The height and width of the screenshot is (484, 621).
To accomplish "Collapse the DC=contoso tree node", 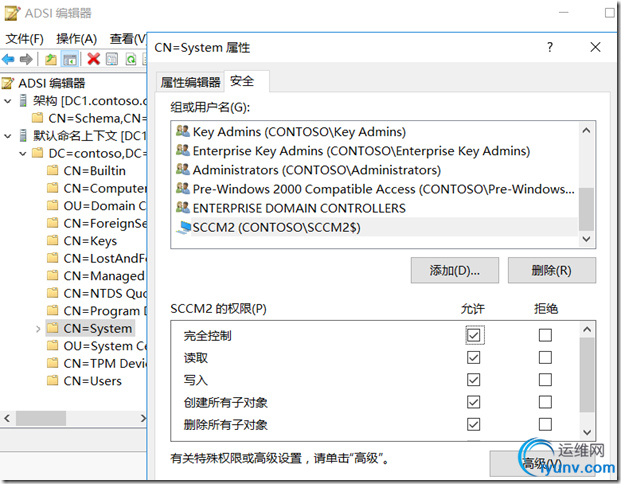I will tap(23, 153).
